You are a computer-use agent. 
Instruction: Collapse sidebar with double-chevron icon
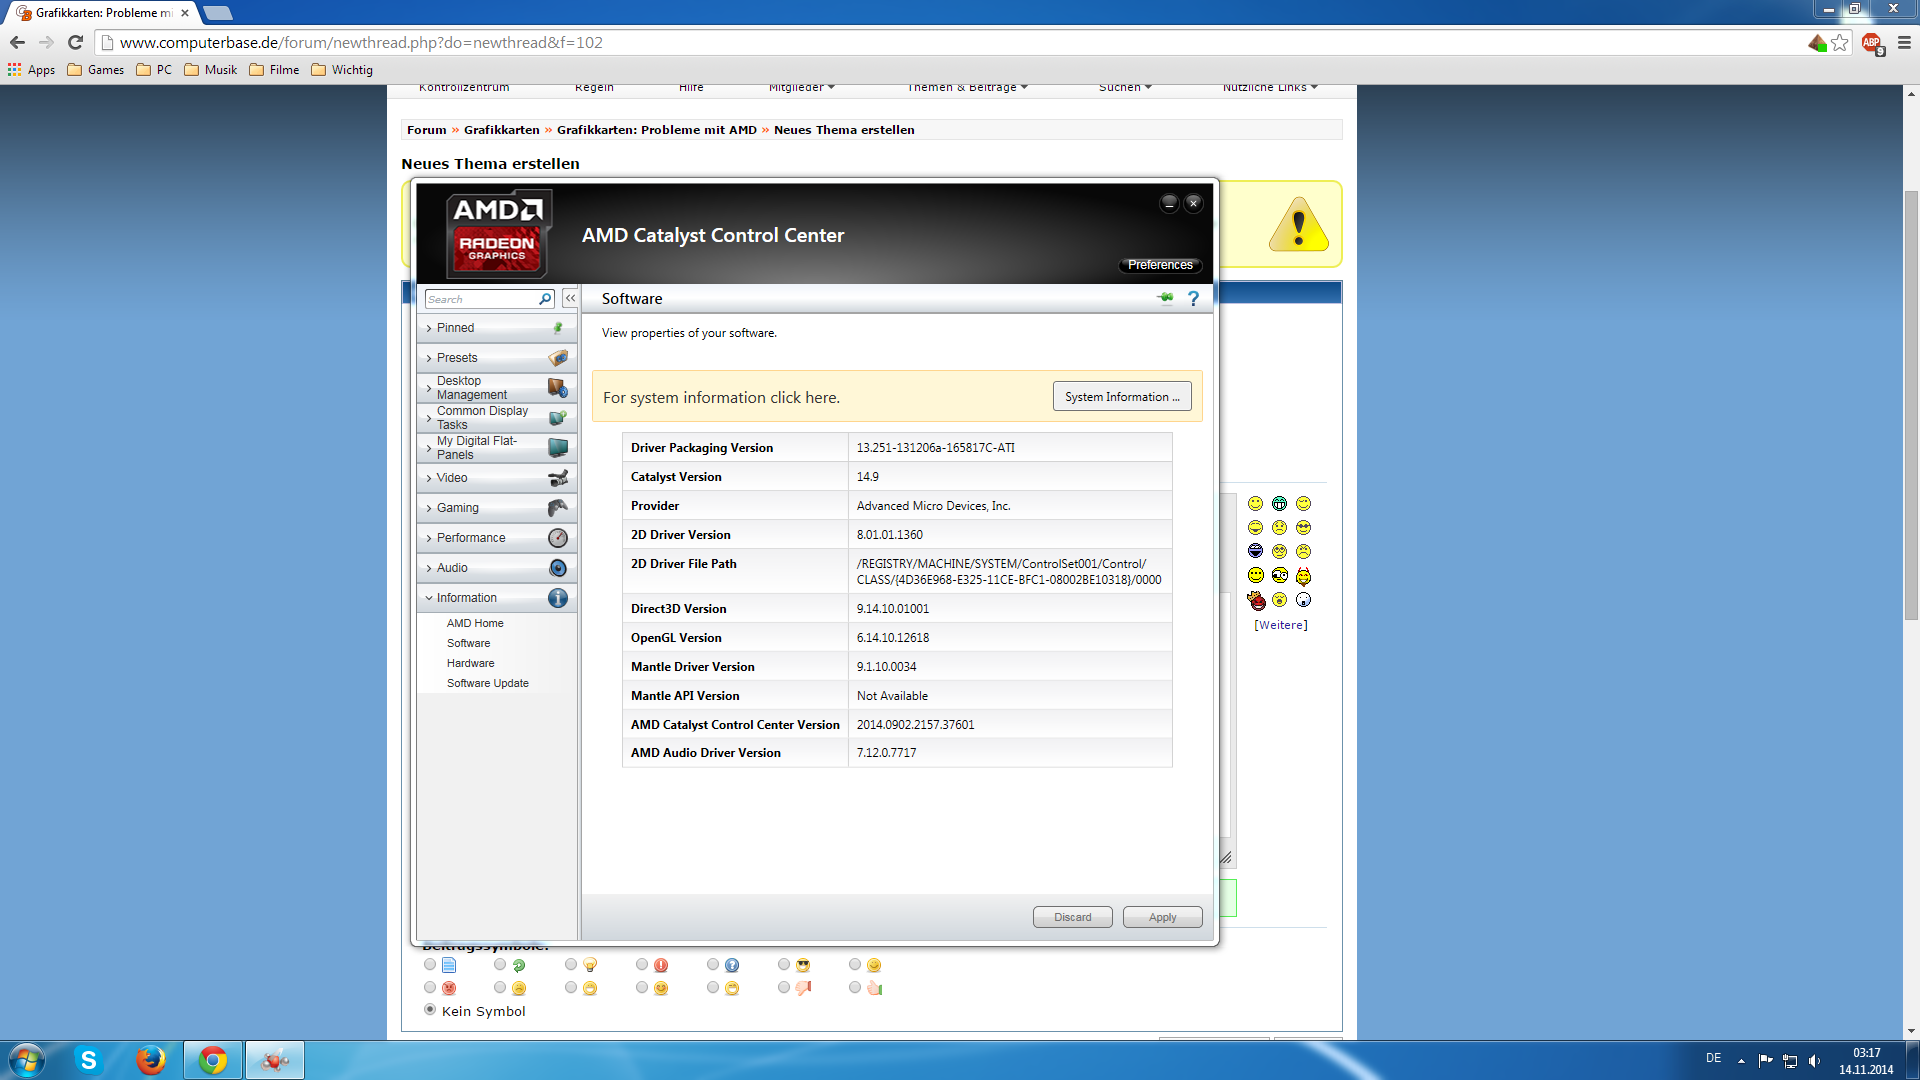[570, 298]
